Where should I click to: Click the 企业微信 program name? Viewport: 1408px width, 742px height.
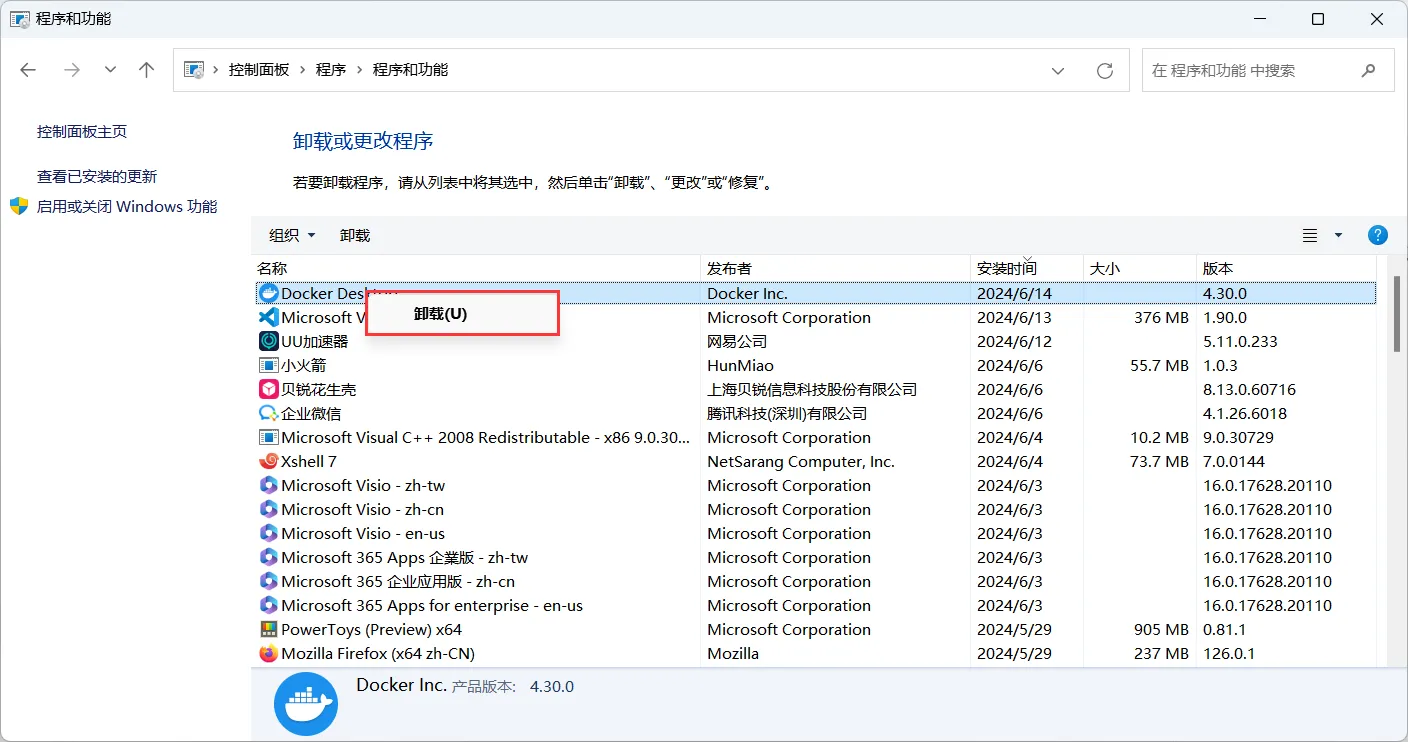(x=311, y=413)
